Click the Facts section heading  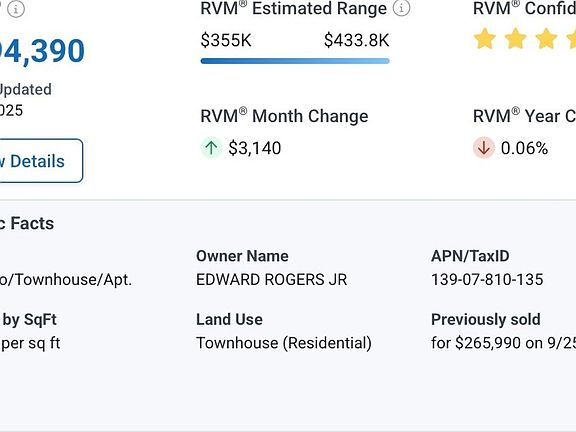point(27,223)
